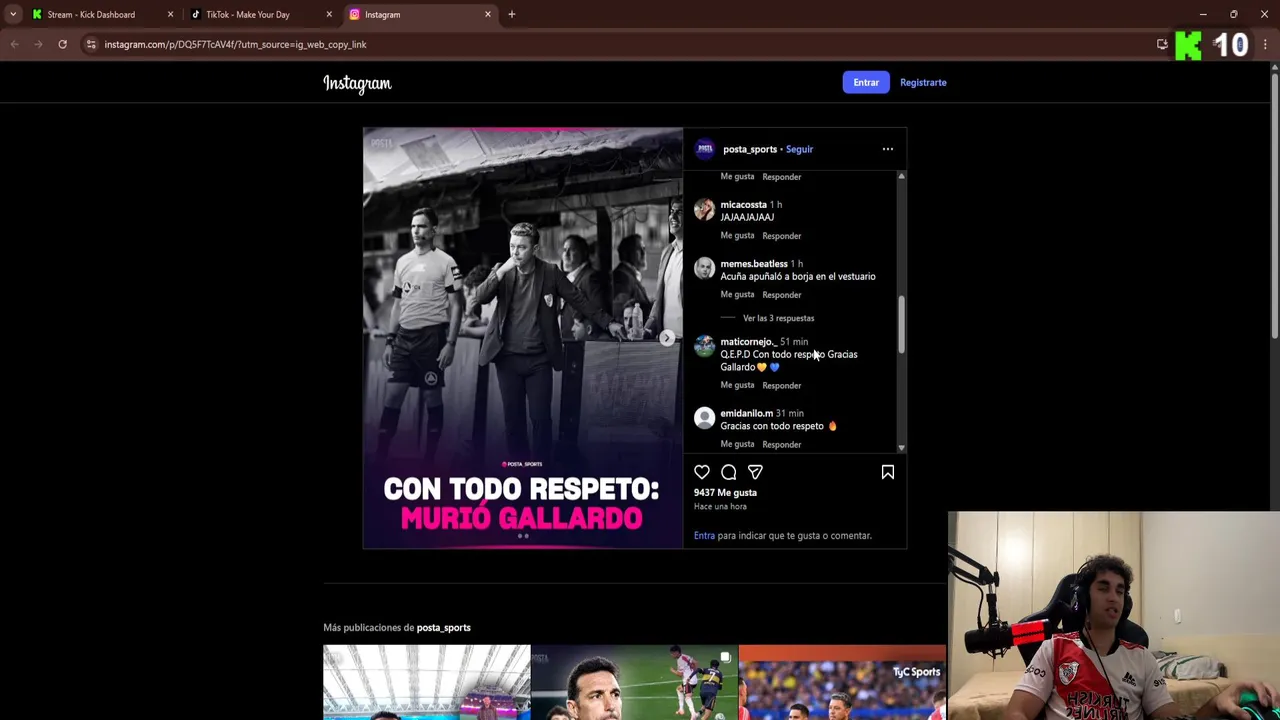Click 'Hace una hora' post timestamp
The image size is (1280, 720).
tap(720, 506)
